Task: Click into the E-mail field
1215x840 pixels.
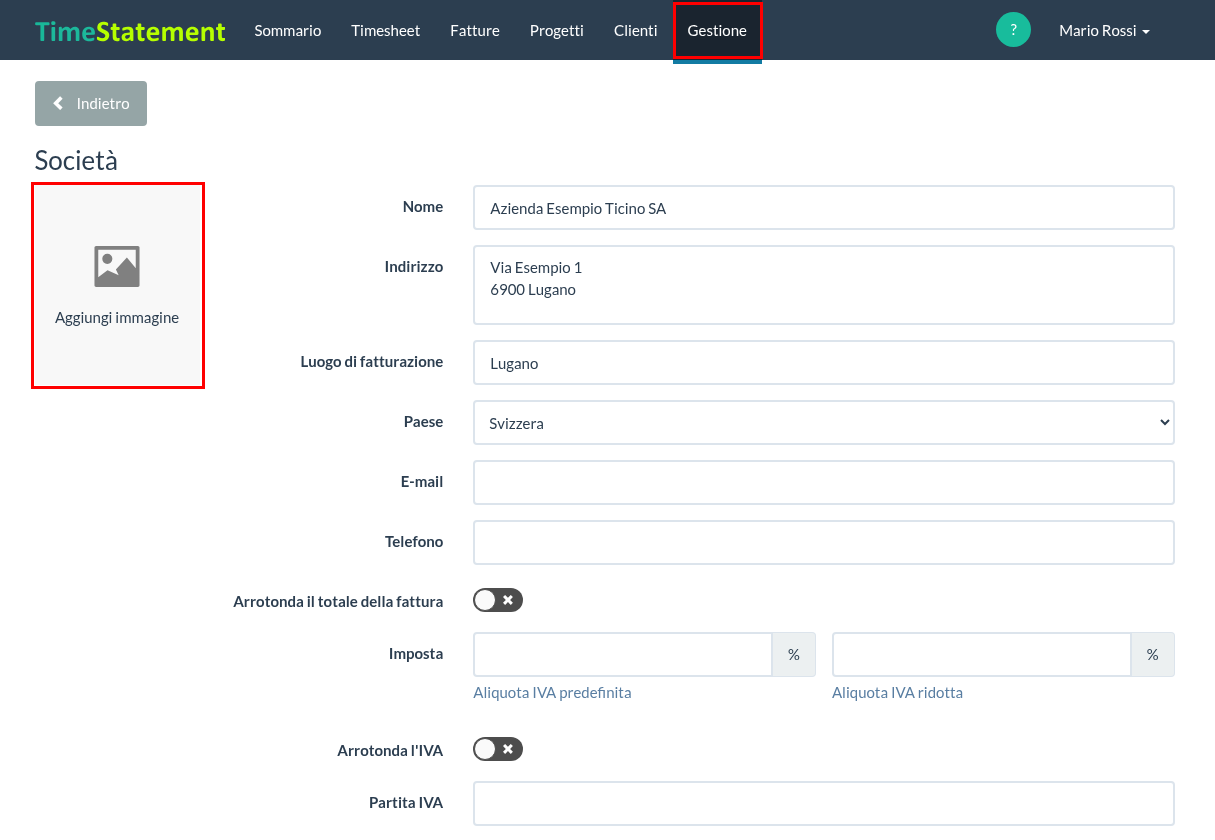Action: (x=824, y=482)
